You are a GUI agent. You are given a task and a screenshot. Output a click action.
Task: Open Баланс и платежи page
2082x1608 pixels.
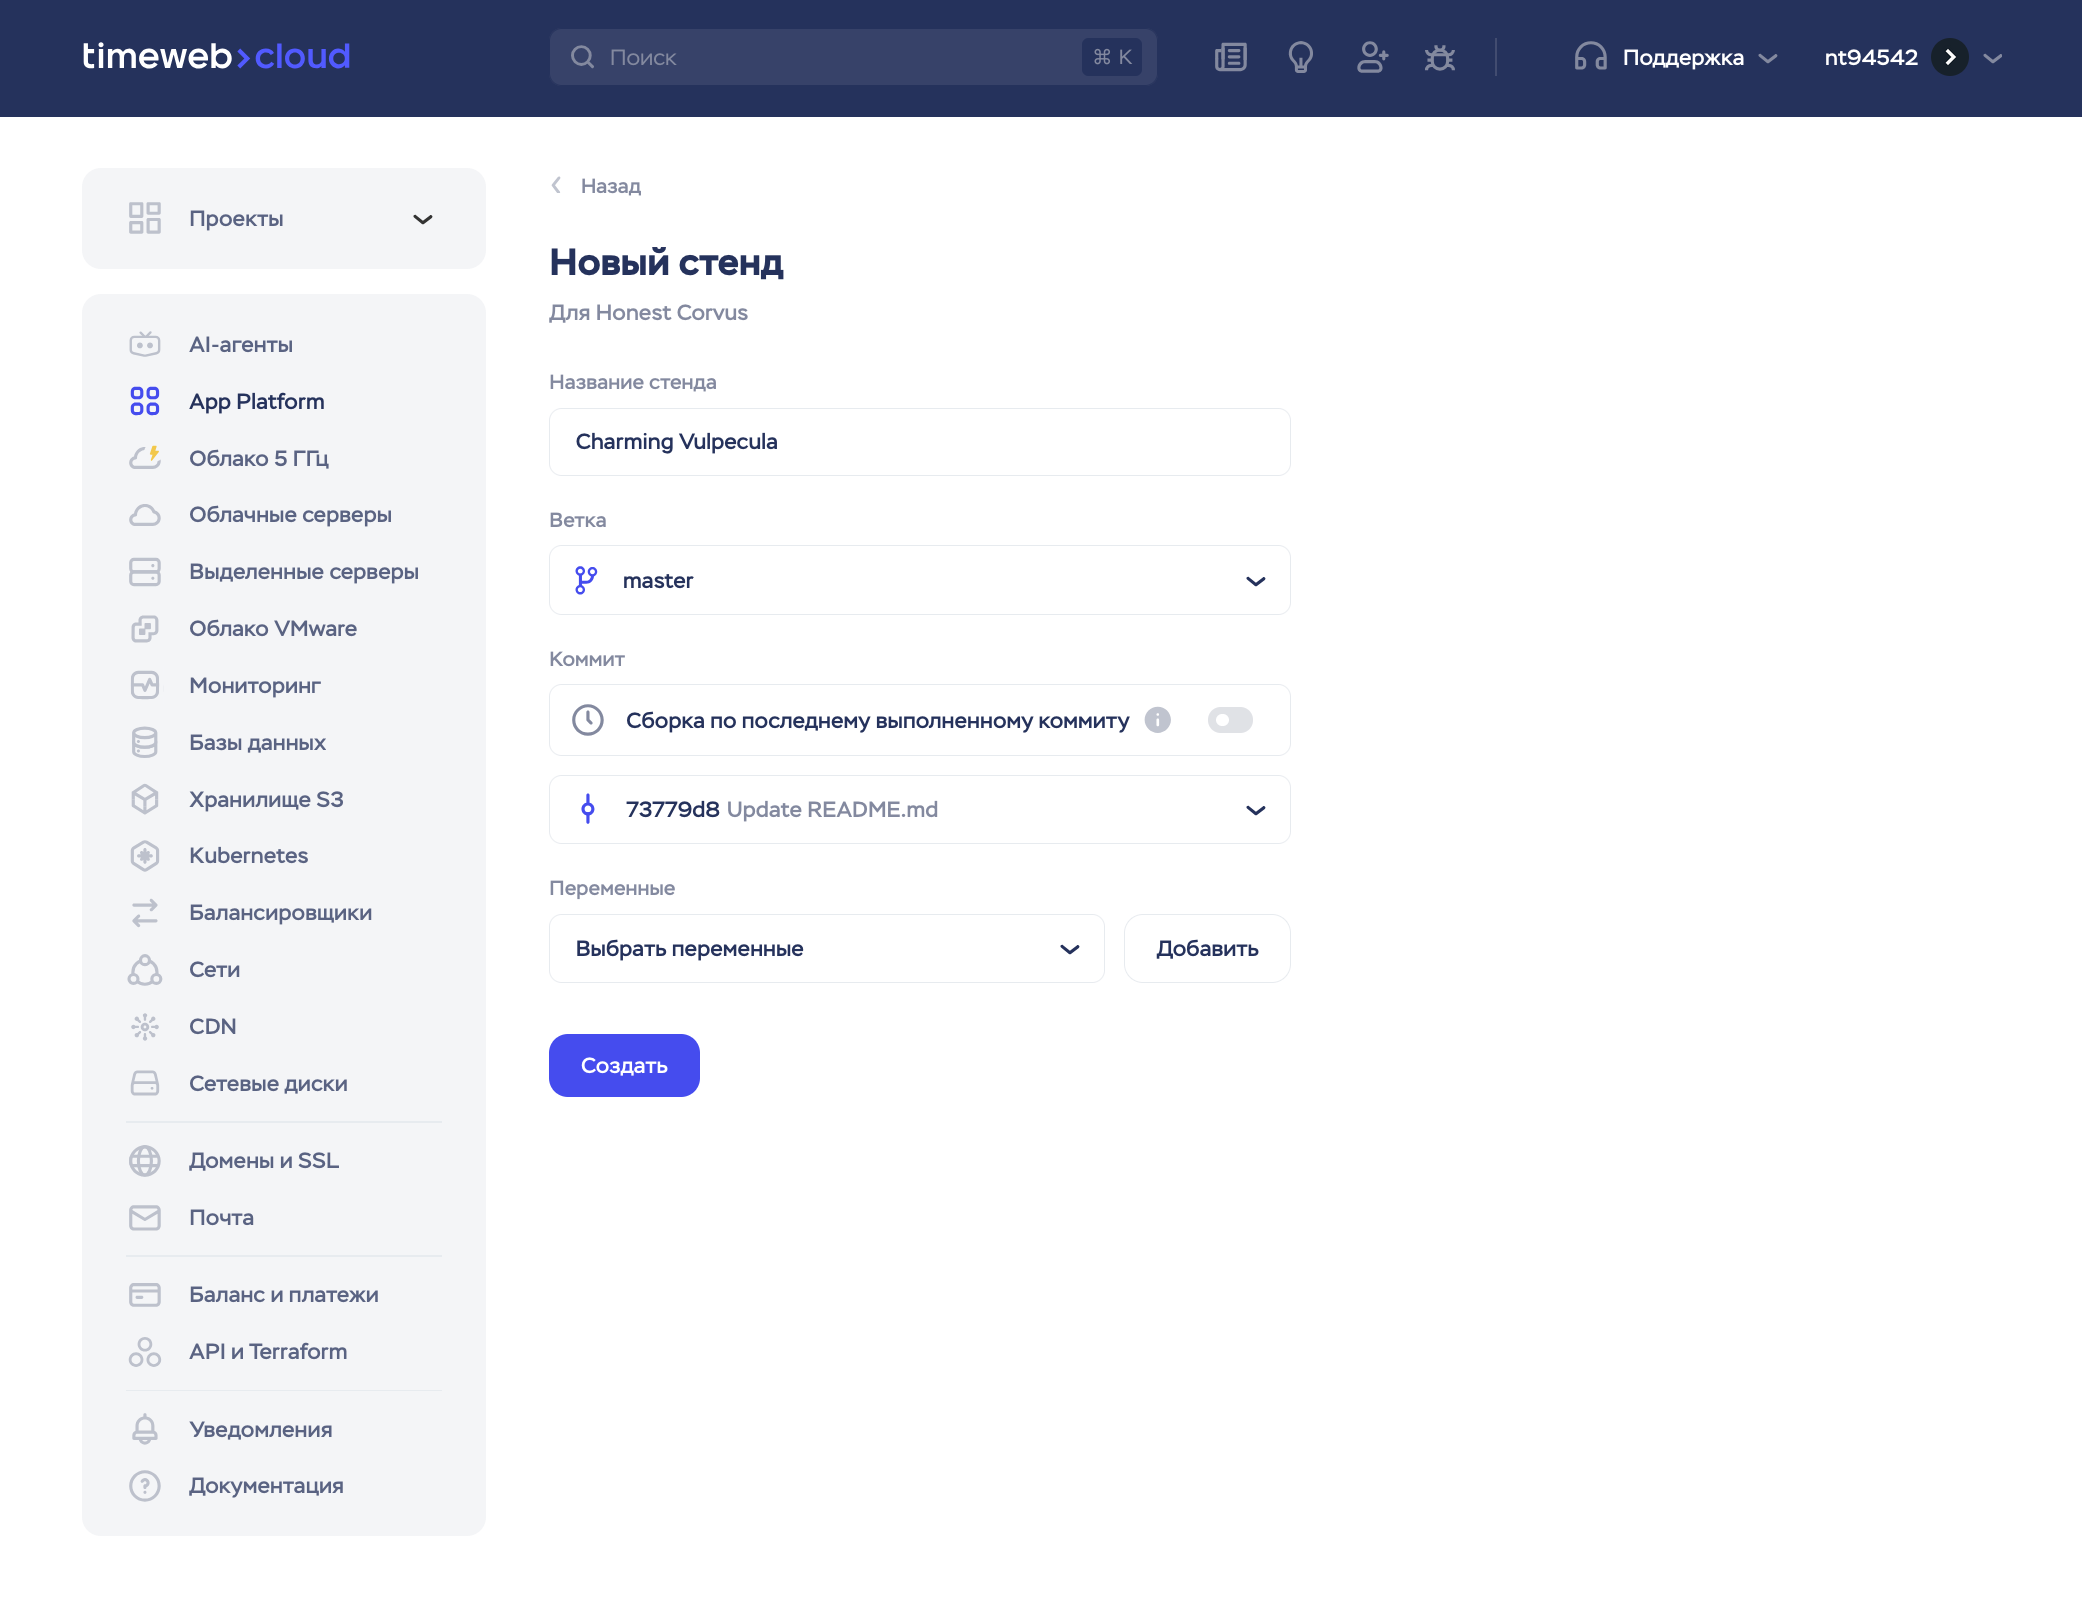[283, 1294]
